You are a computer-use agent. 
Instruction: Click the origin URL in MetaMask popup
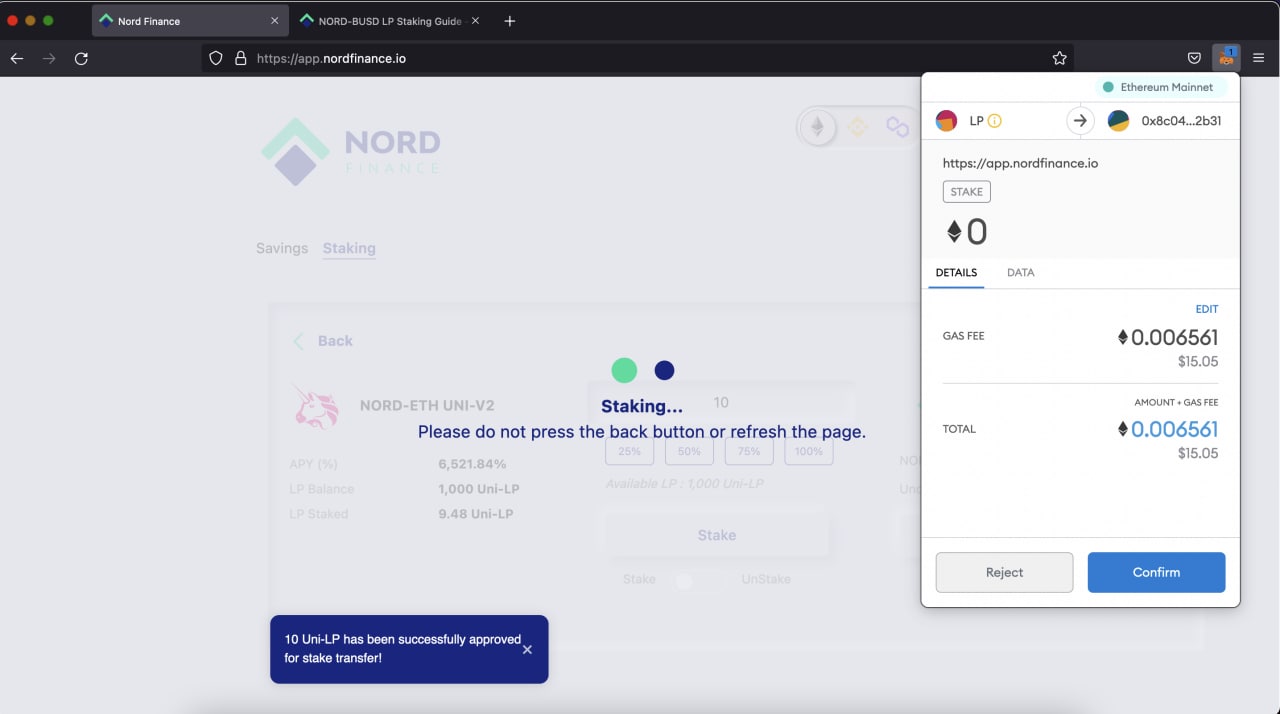tap(1020, 163)
